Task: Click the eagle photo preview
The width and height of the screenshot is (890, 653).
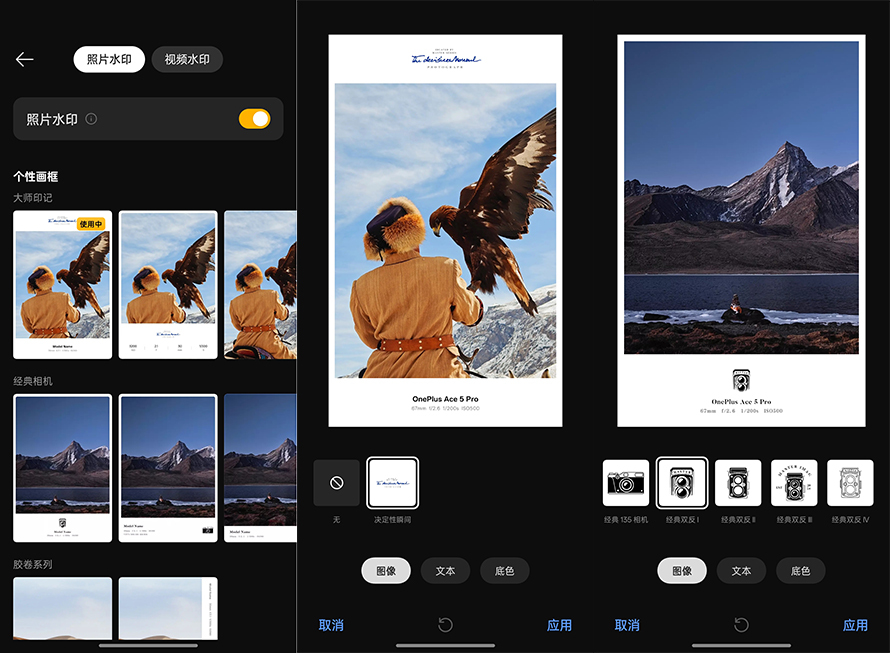Action: pos(446,231)
